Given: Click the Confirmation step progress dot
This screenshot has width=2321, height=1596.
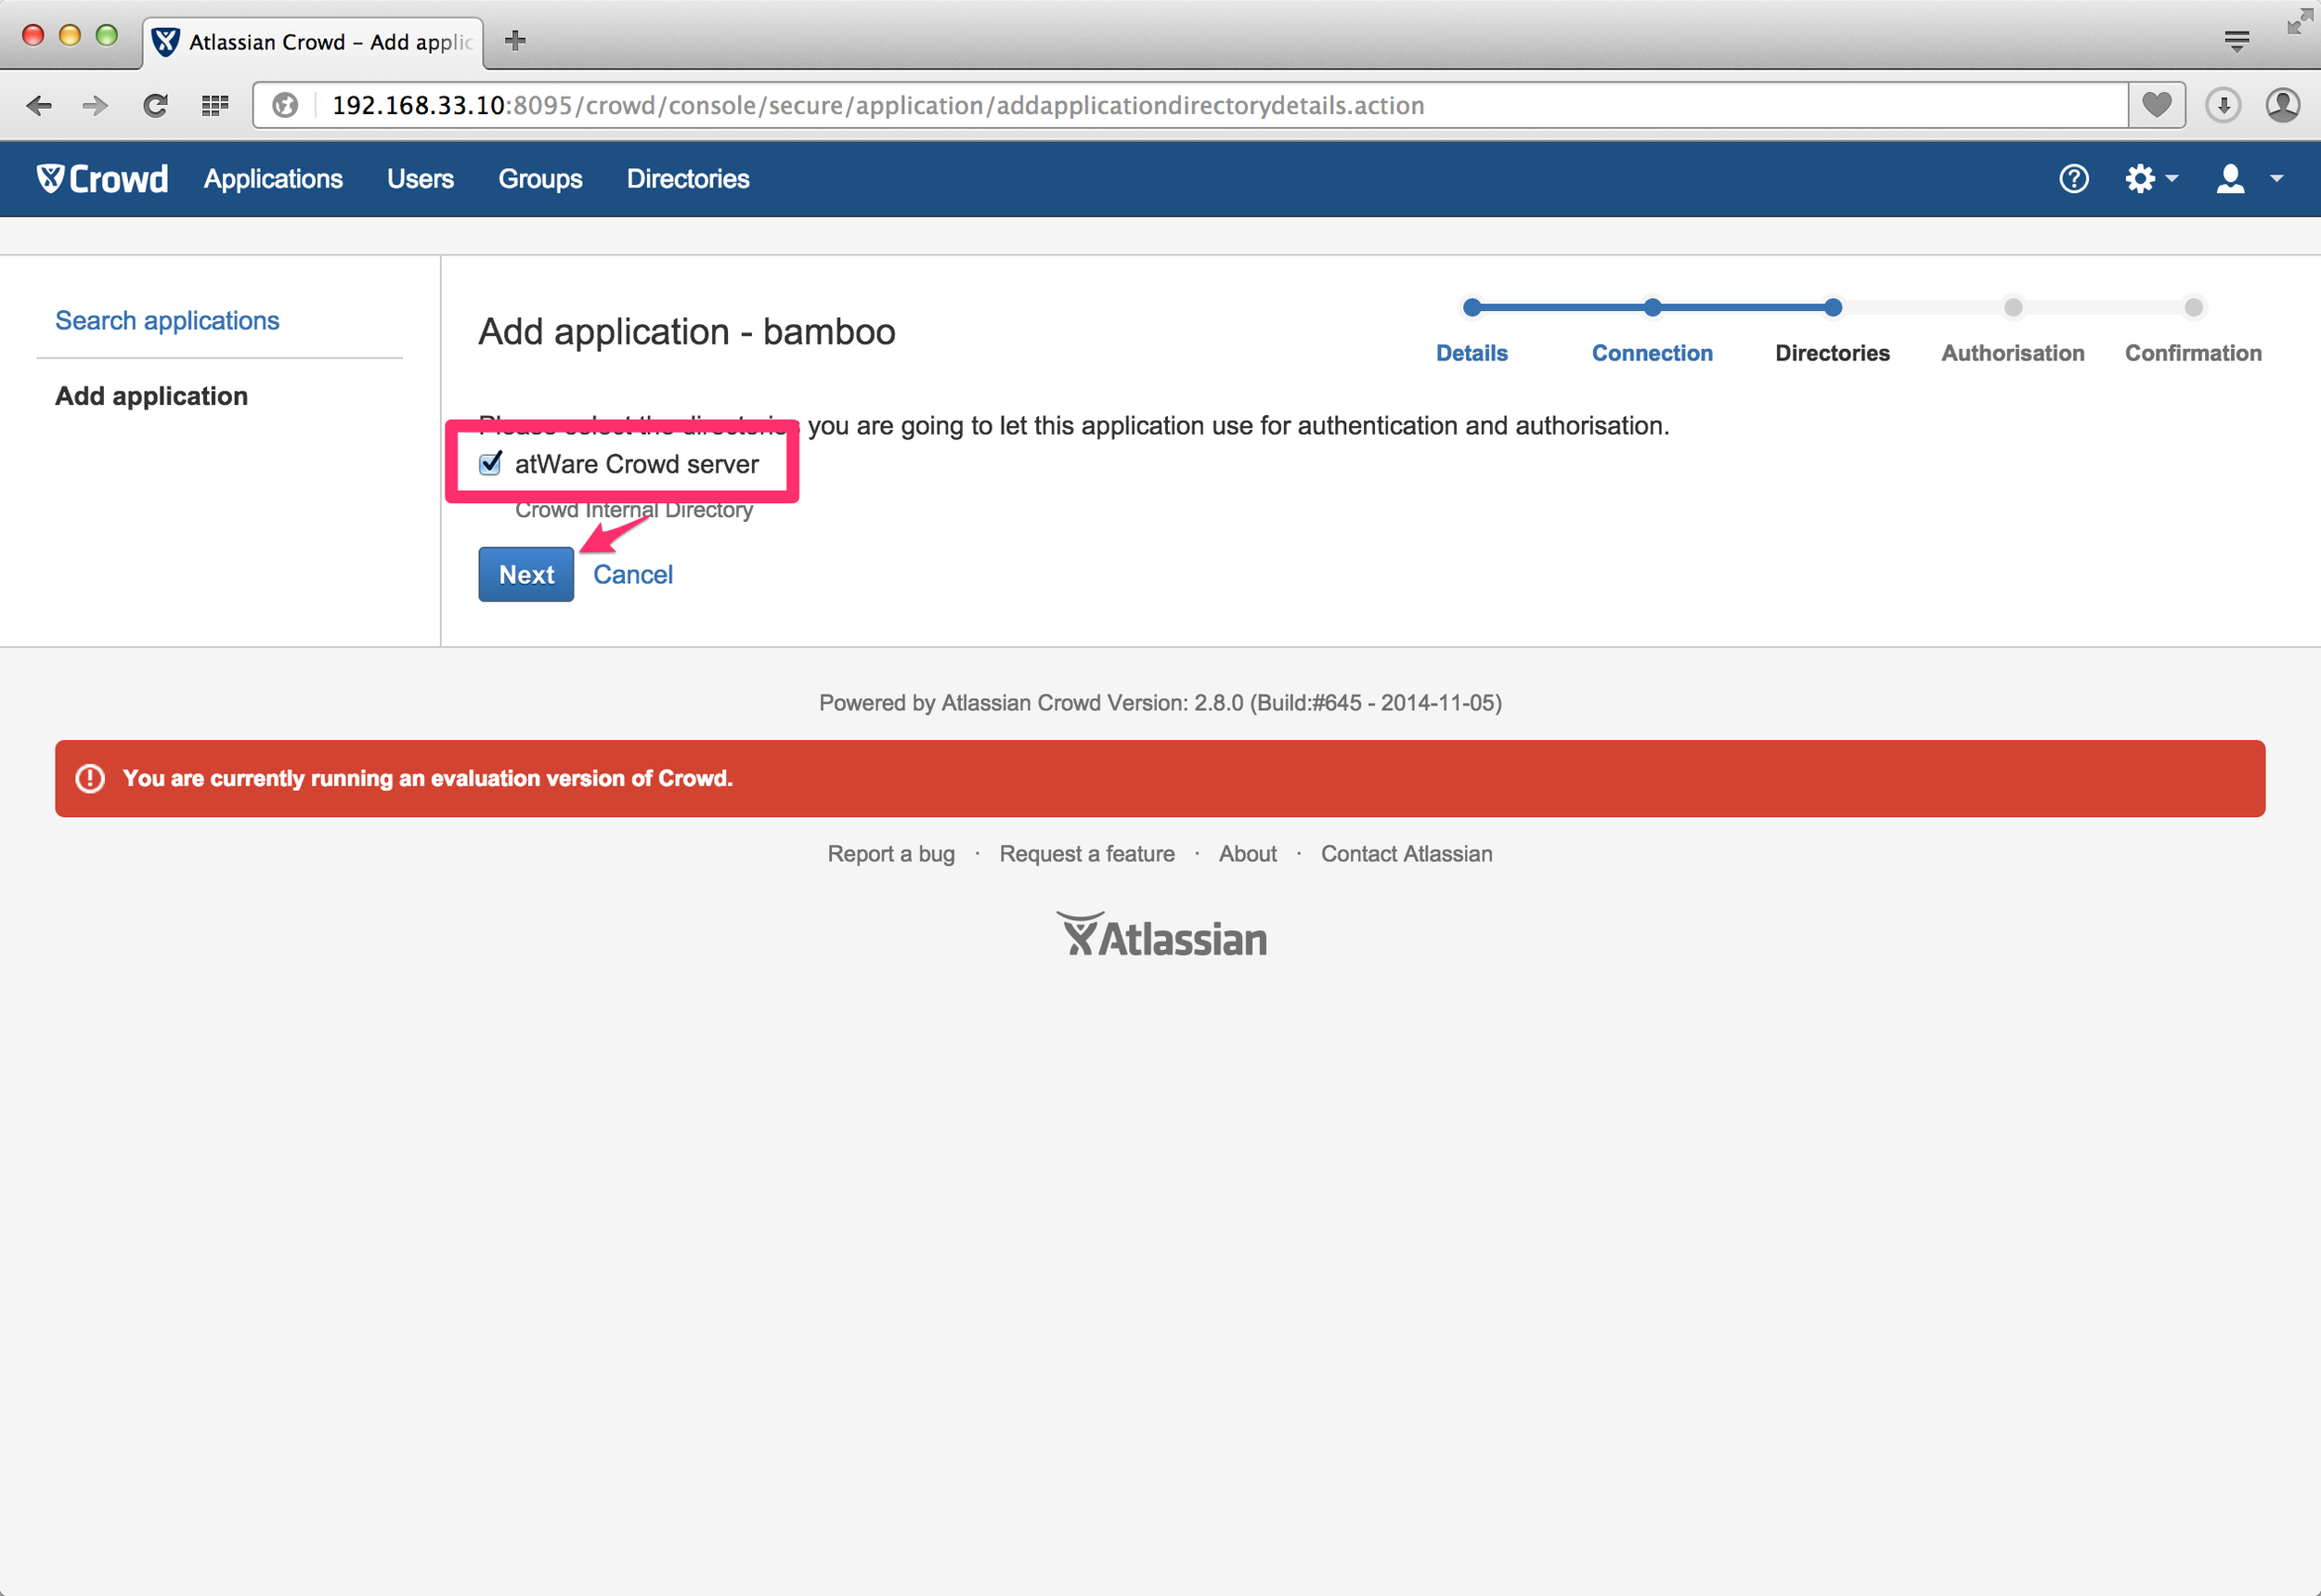Looking at the screenshot, I should (2193, 307).
